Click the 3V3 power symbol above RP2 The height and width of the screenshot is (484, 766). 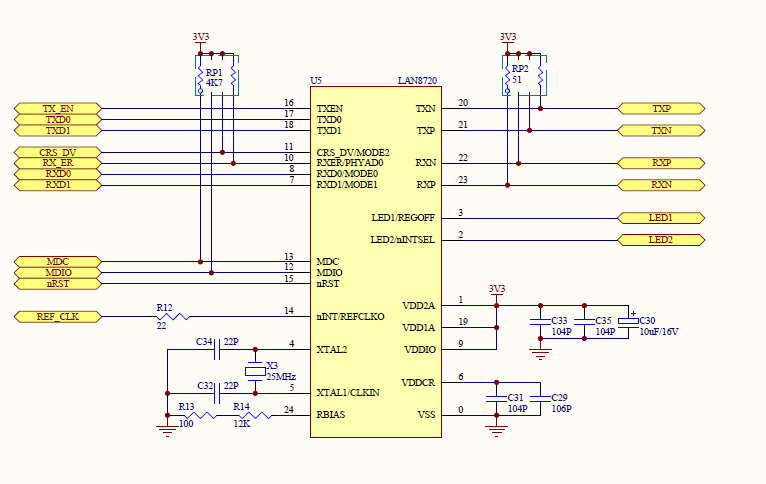click(508, 40)
